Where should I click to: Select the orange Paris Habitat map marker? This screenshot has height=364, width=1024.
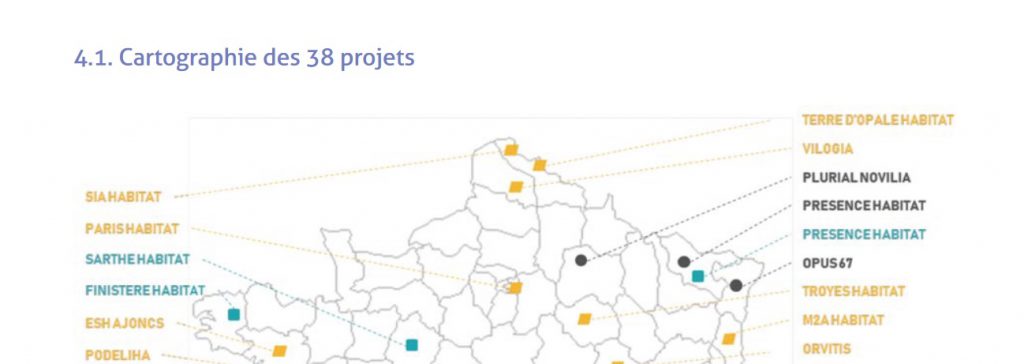point(515,288)
